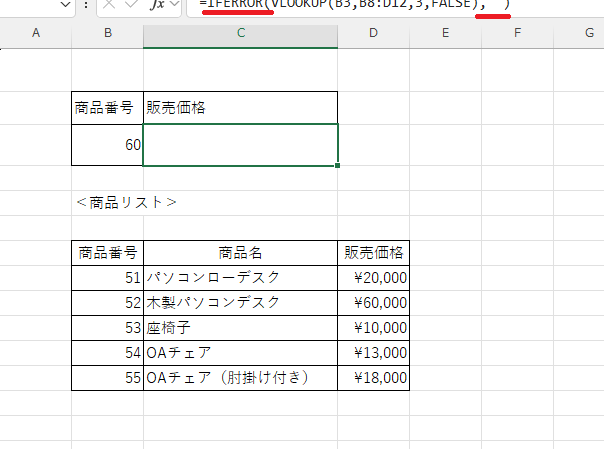
Task: Expand the function list arrow beside fx
Action: (x=175, y=5)
